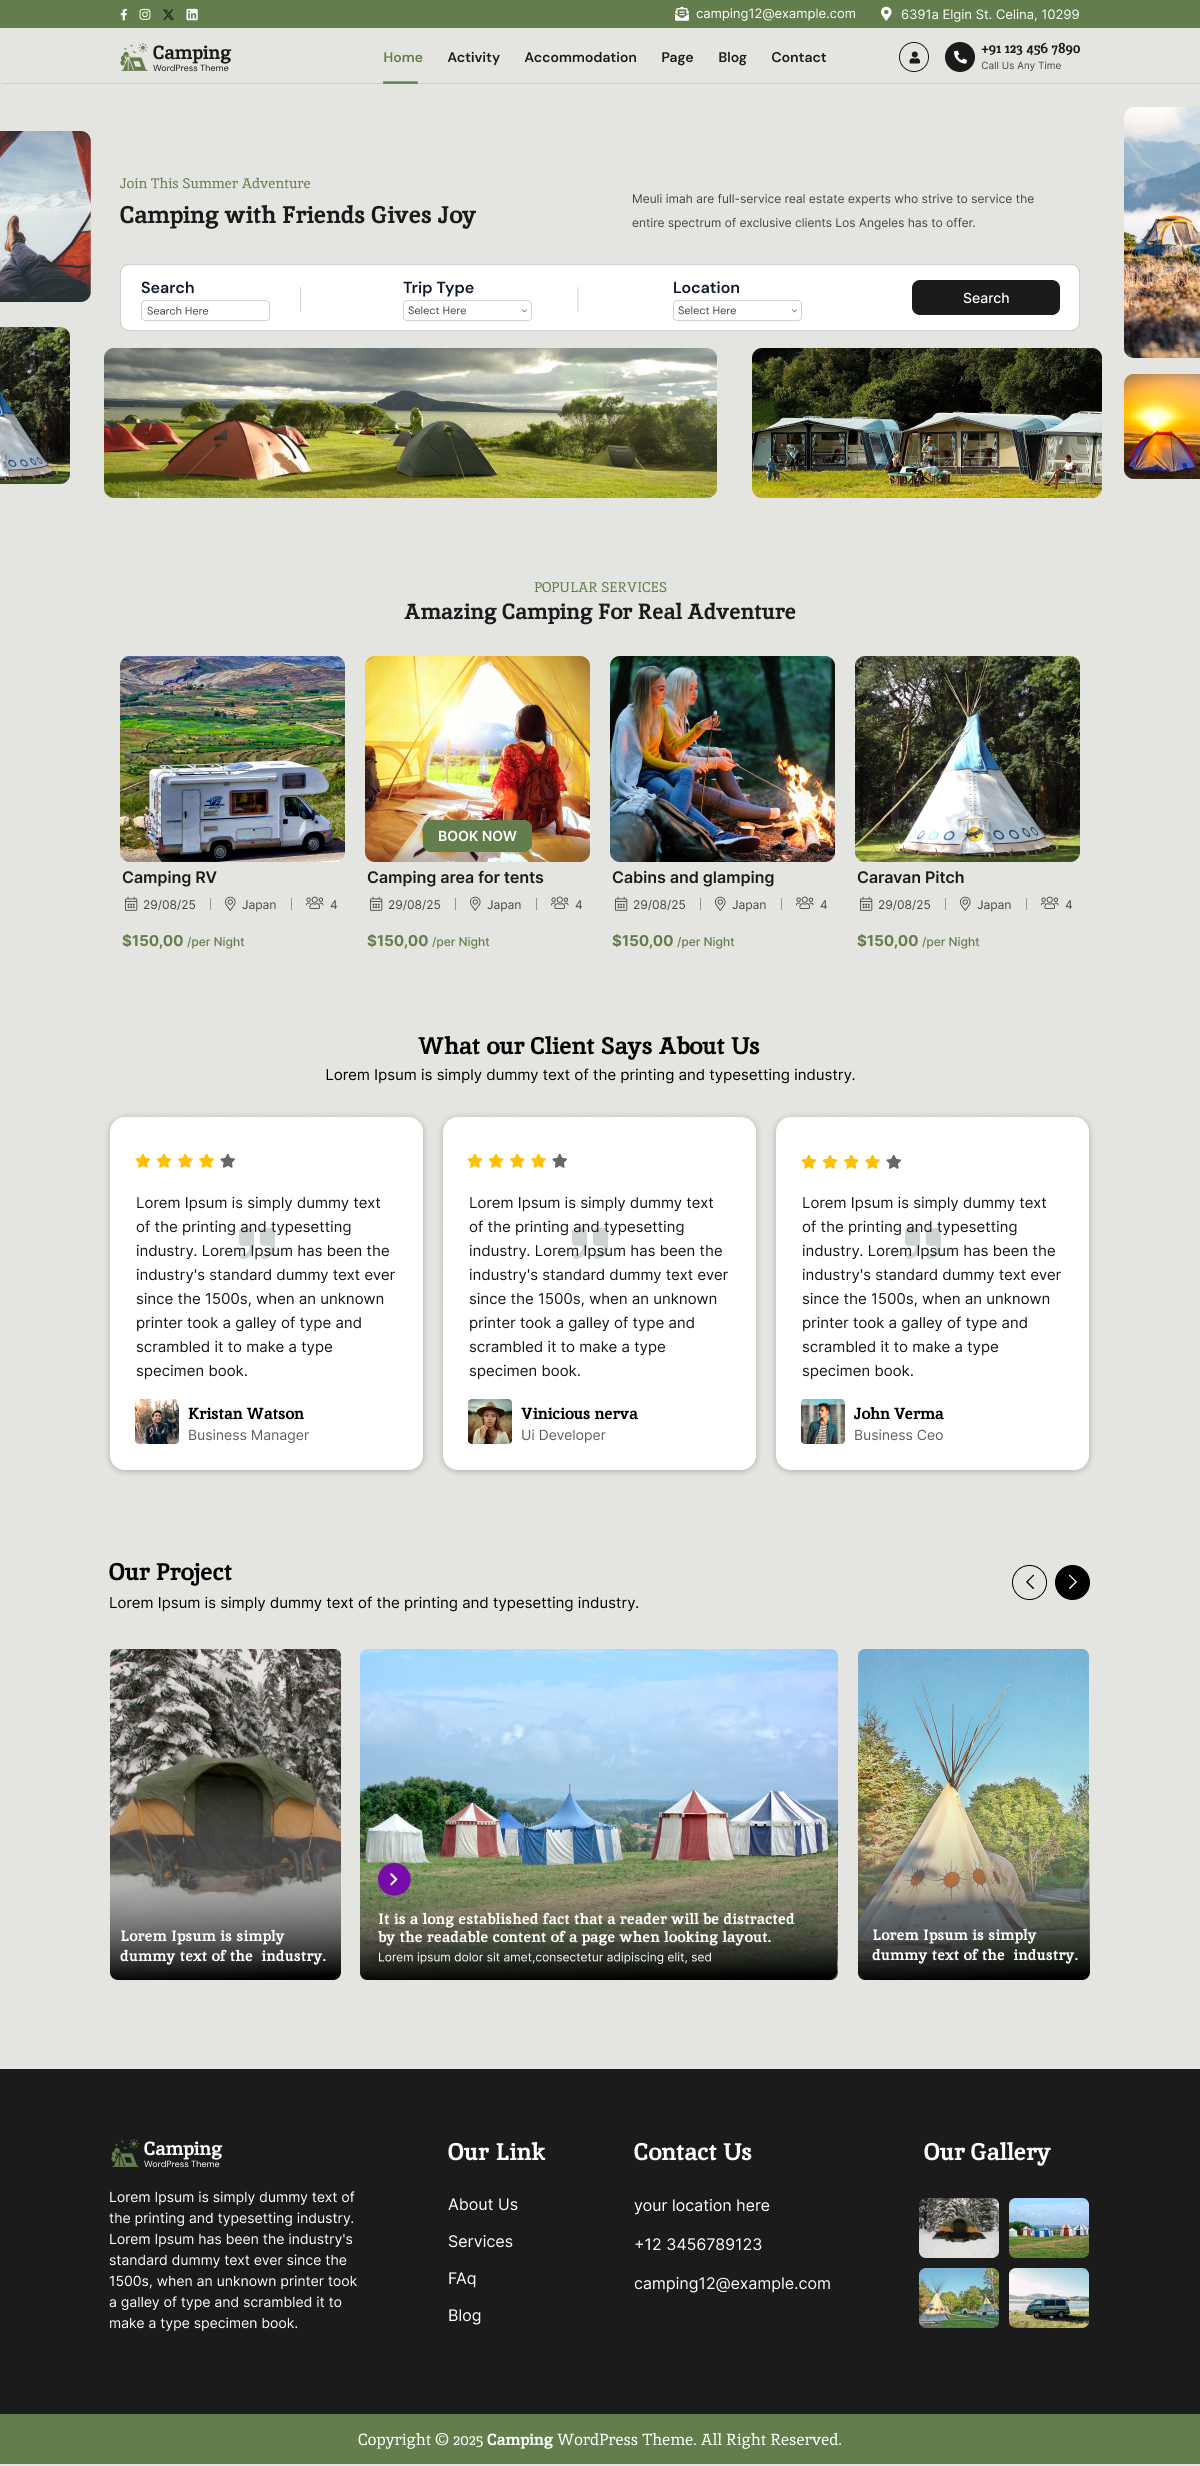Open the LinkedIn icon in top bar
The width and height of the screenshot is (1200, 2466).
click(x=192, y=15)
